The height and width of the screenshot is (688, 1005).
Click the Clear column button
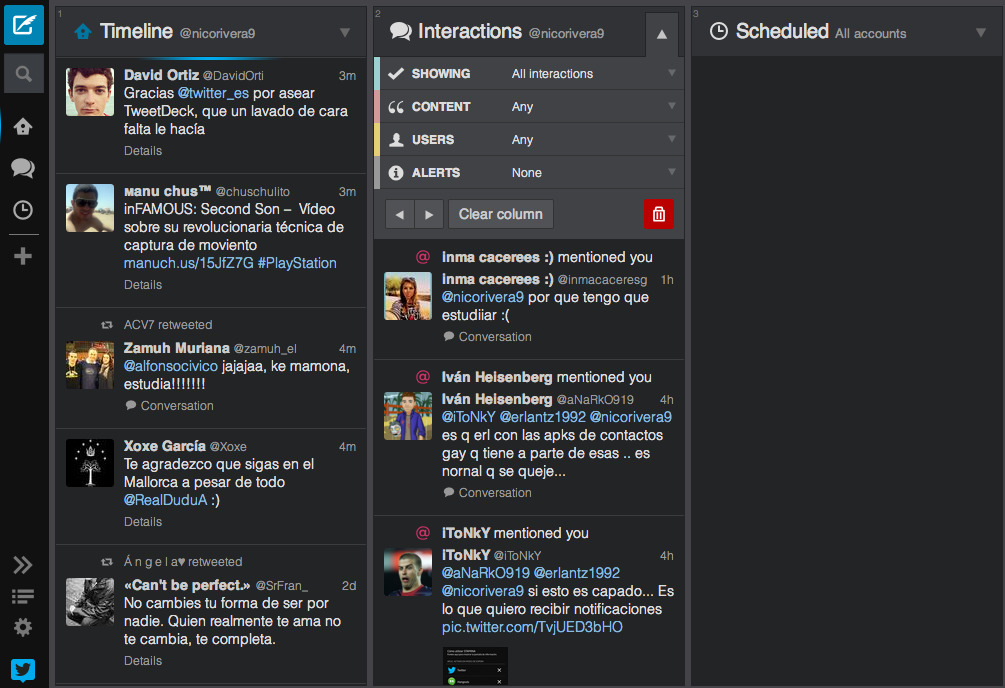500,213
